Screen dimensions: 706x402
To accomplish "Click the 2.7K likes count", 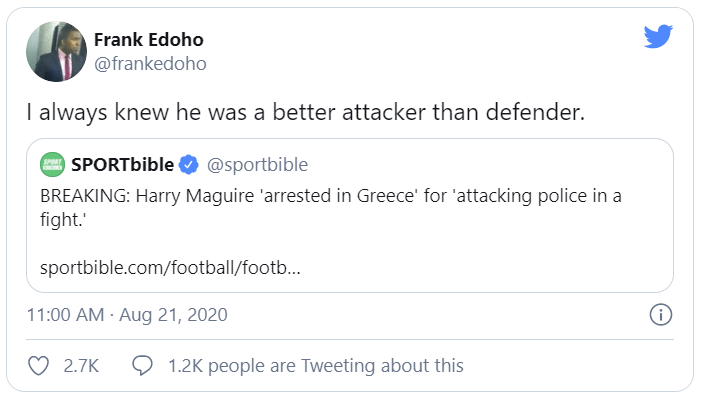I will (x=81, y=365).
